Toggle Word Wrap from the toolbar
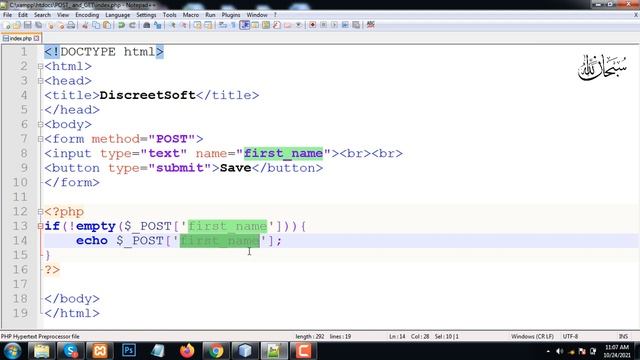The width and height of the screenshot is (640, 360). [x=223, y=25]
